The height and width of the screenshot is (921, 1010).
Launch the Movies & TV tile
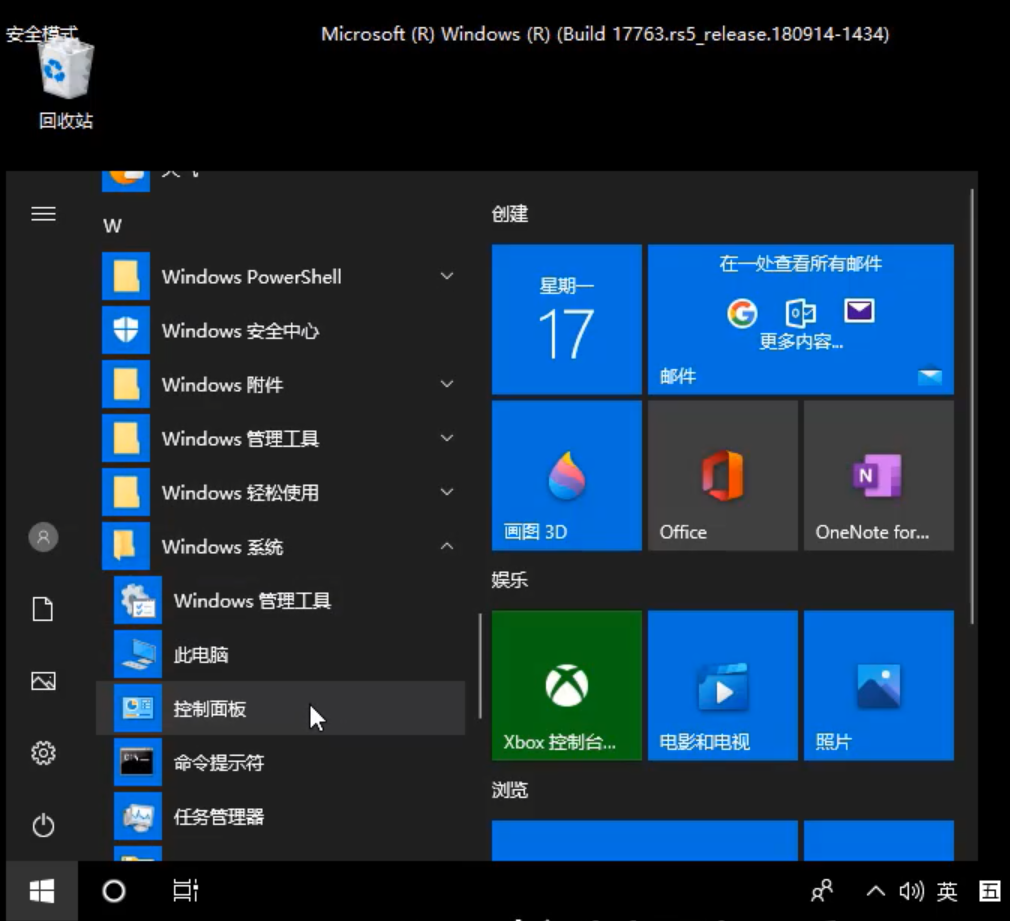click(x=722, y=685)
